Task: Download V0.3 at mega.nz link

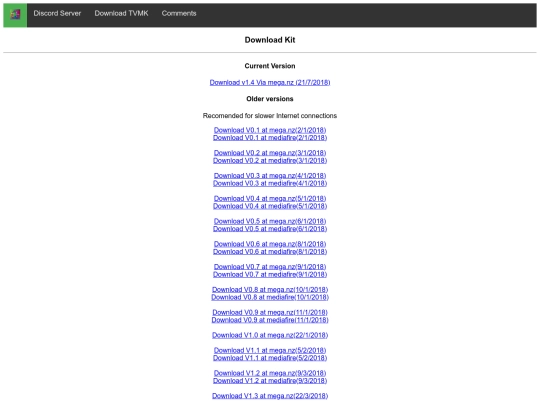Action: [270, 176]
